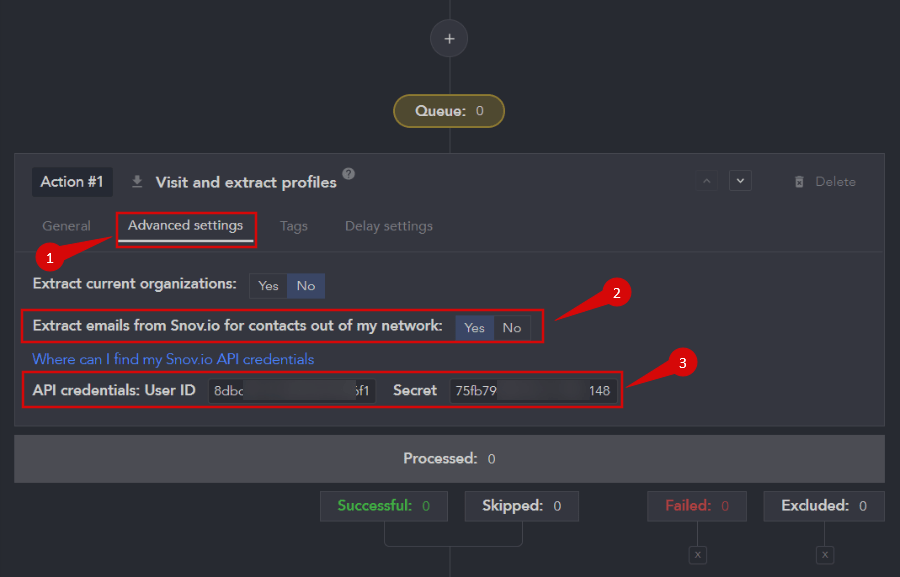Viewport: 900px width, 577px height.
Task: Click the plus icon to add a step
Action: [x=449, y=39]
